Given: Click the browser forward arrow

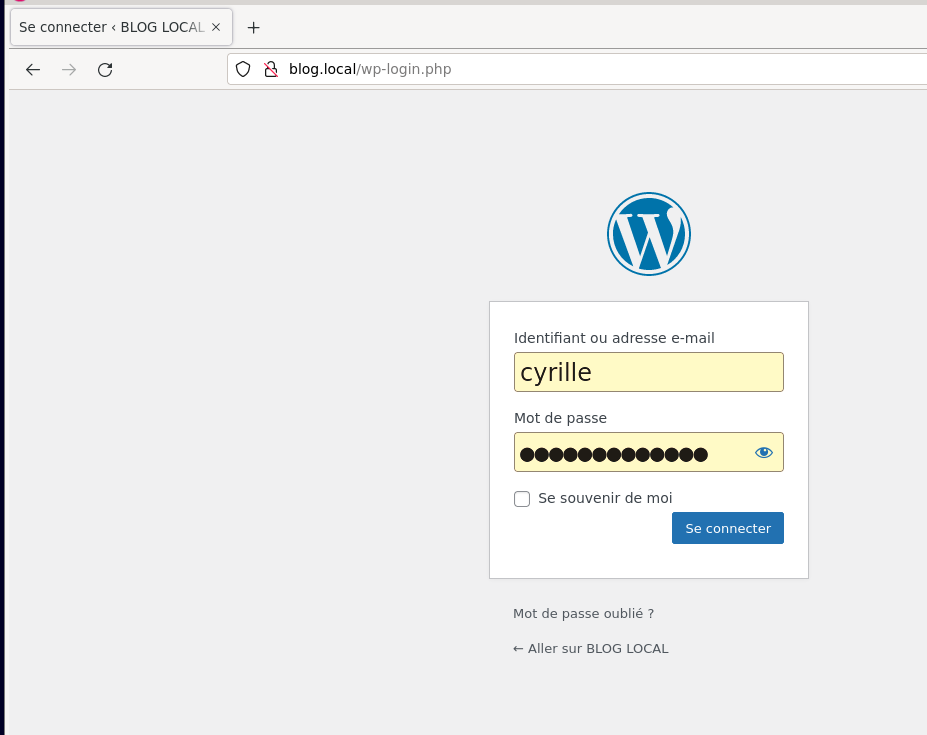Looking at the screenshot, I should [x=69, y=70].
